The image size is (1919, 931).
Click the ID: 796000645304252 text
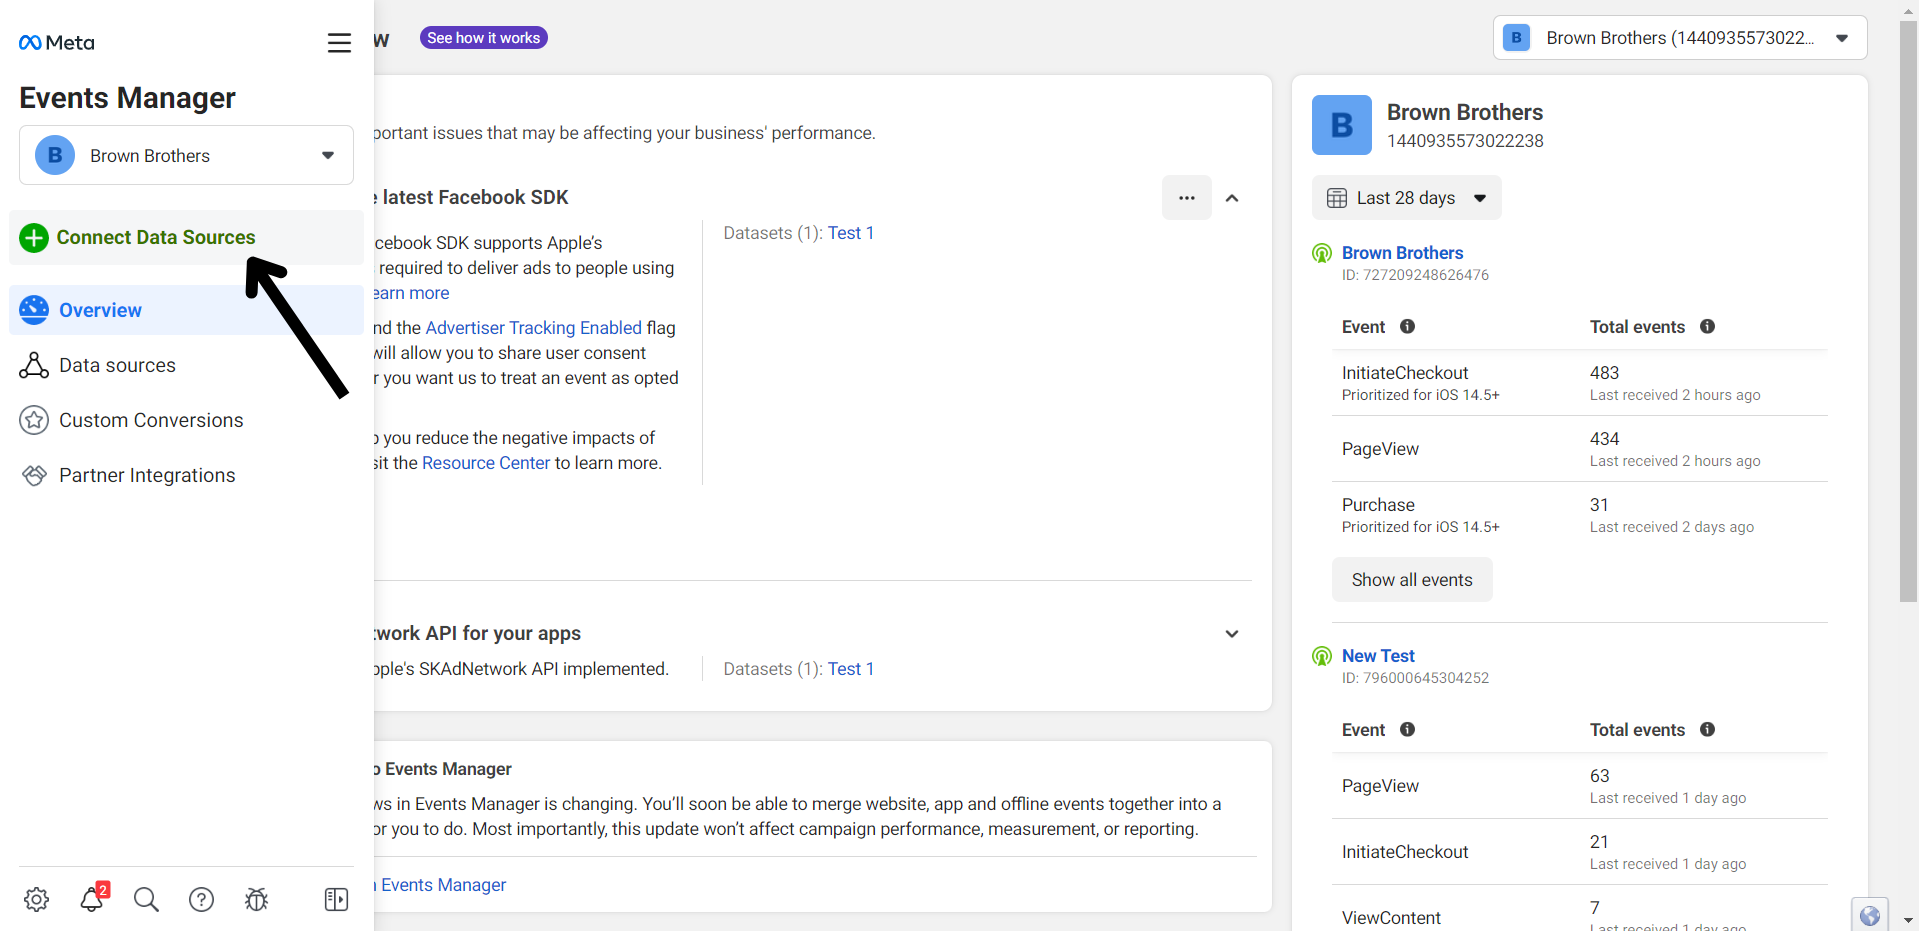click(x=1415, y=678)
